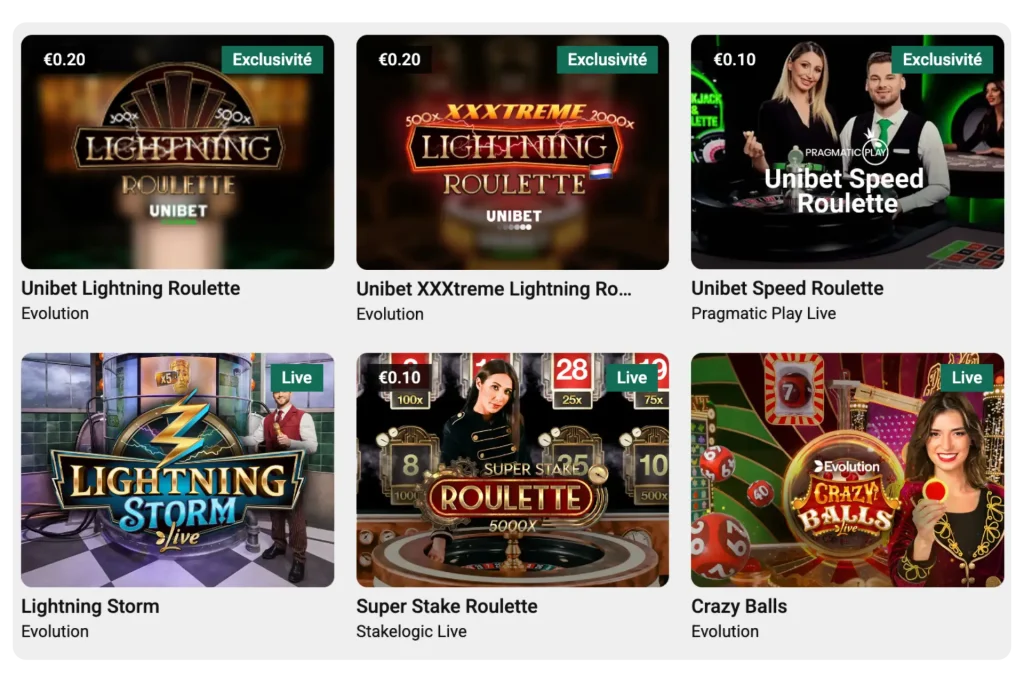Click the Pragmatic Play Live provider label

(763, 313)
